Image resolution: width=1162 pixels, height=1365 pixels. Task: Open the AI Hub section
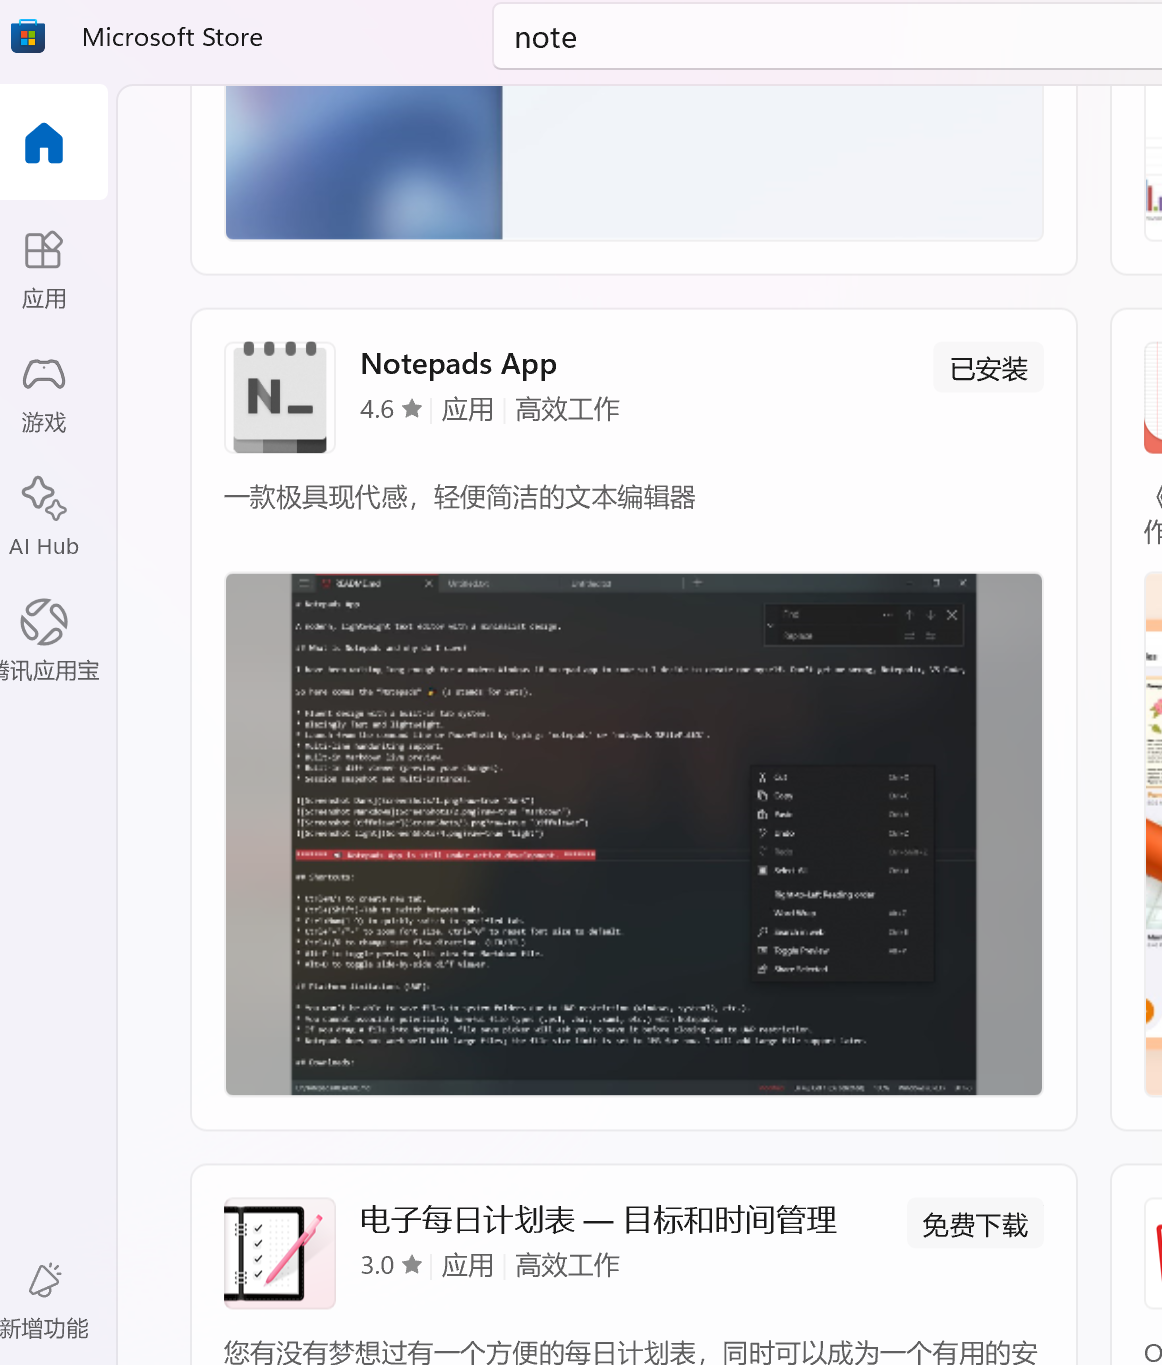44,517
